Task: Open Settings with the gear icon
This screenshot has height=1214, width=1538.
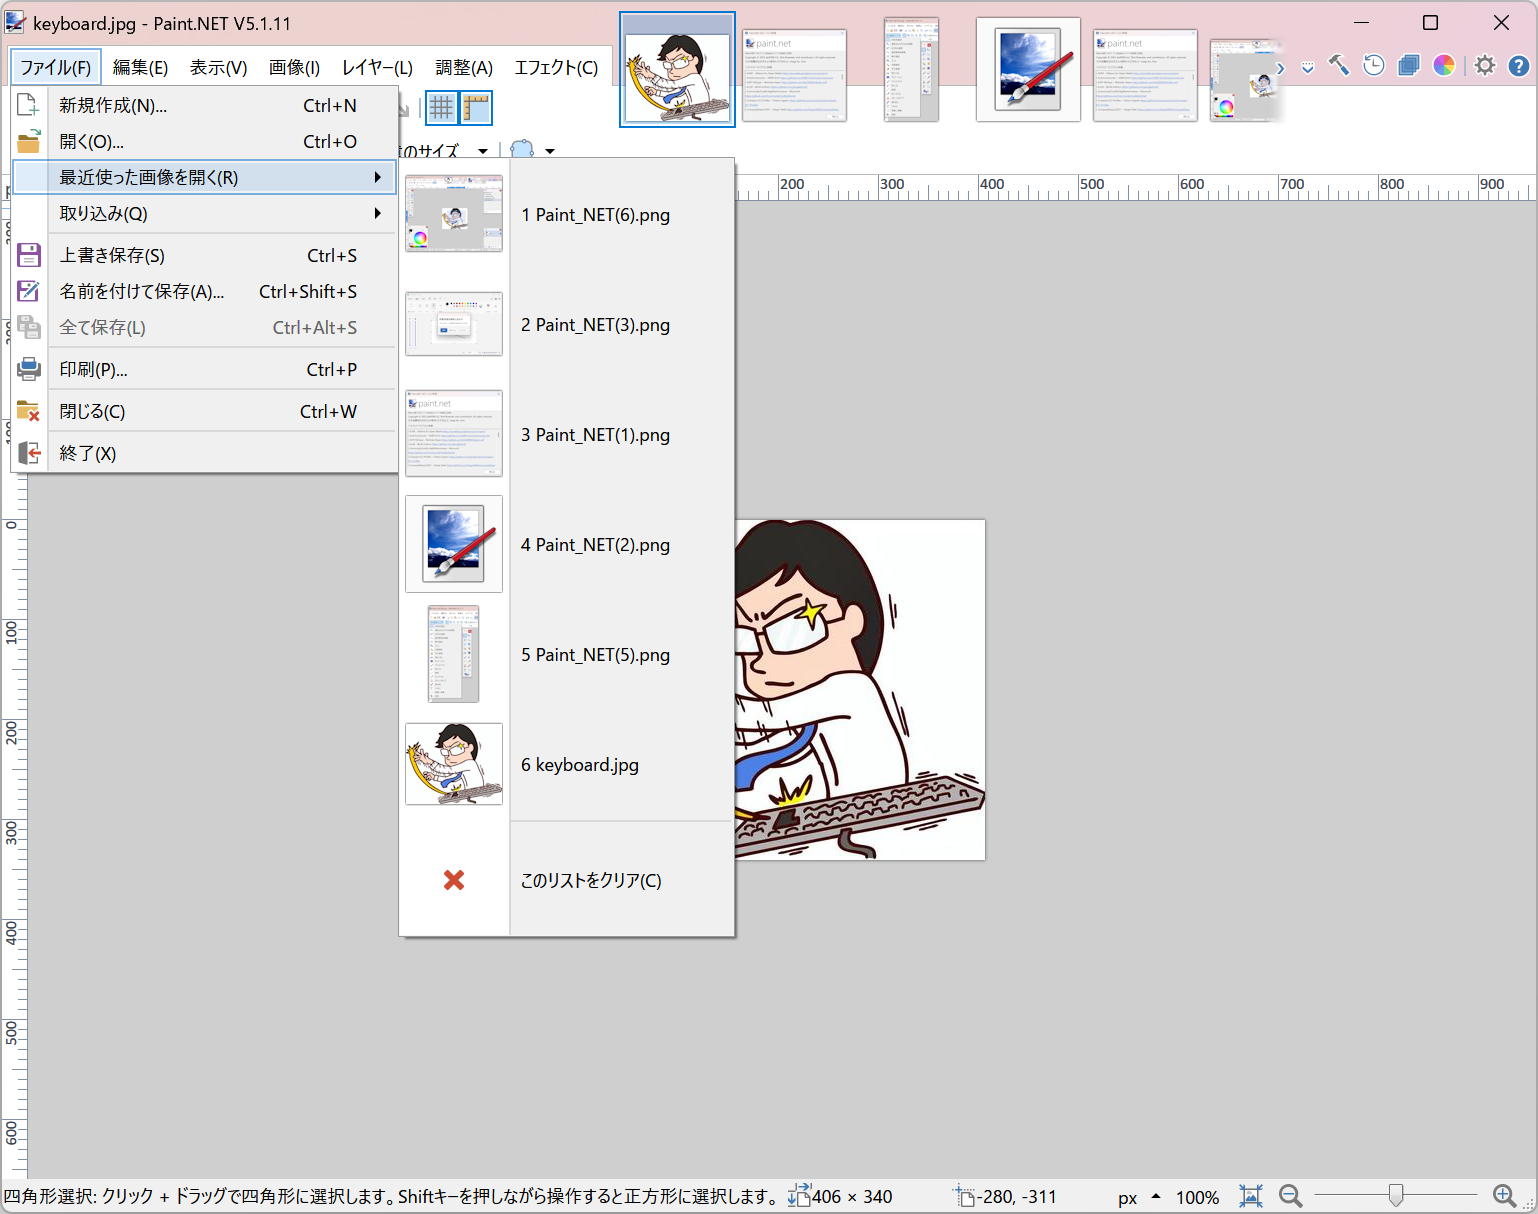Action: click(1485, 66)
